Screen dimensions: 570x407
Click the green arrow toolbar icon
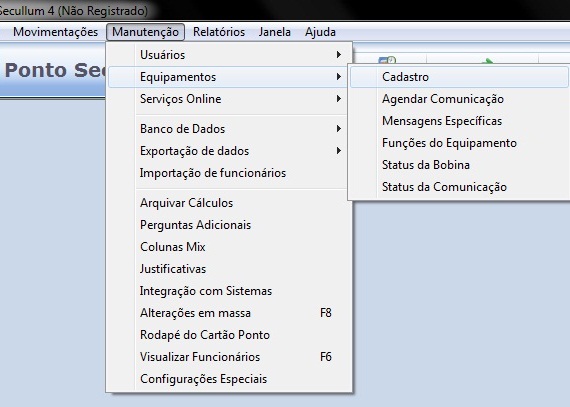pos(488,61)
